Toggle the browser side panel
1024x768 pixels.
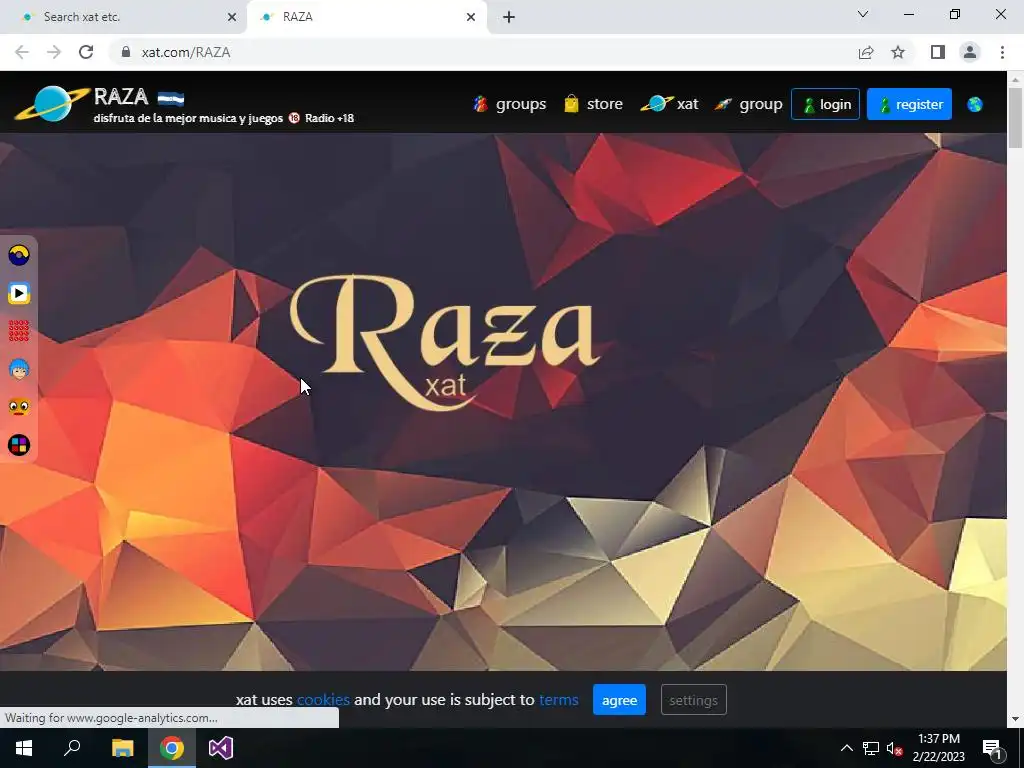pyautogui.click(x=938, y=52)
